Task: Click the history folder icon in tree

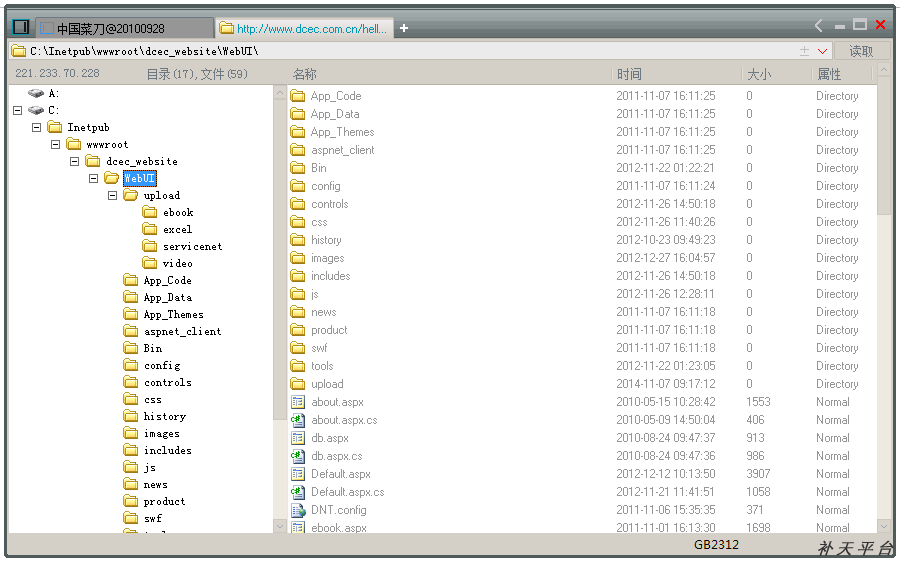Action: pyautogui.click(x=131, y=416)
